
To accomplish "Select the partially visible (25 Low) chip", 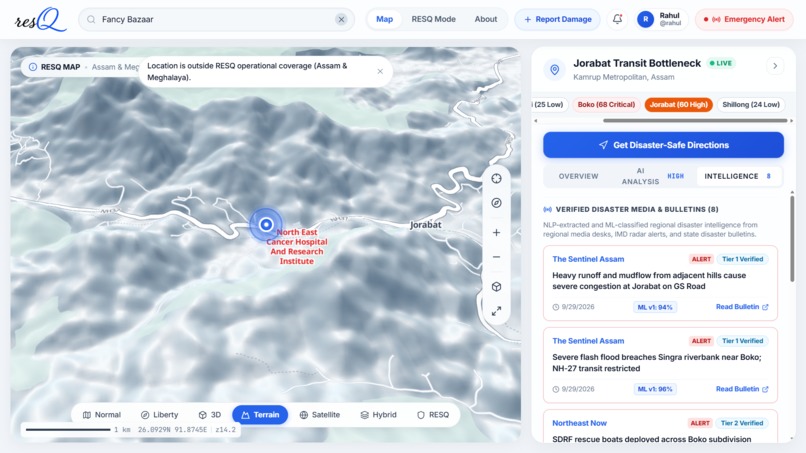I will [549, 104].
